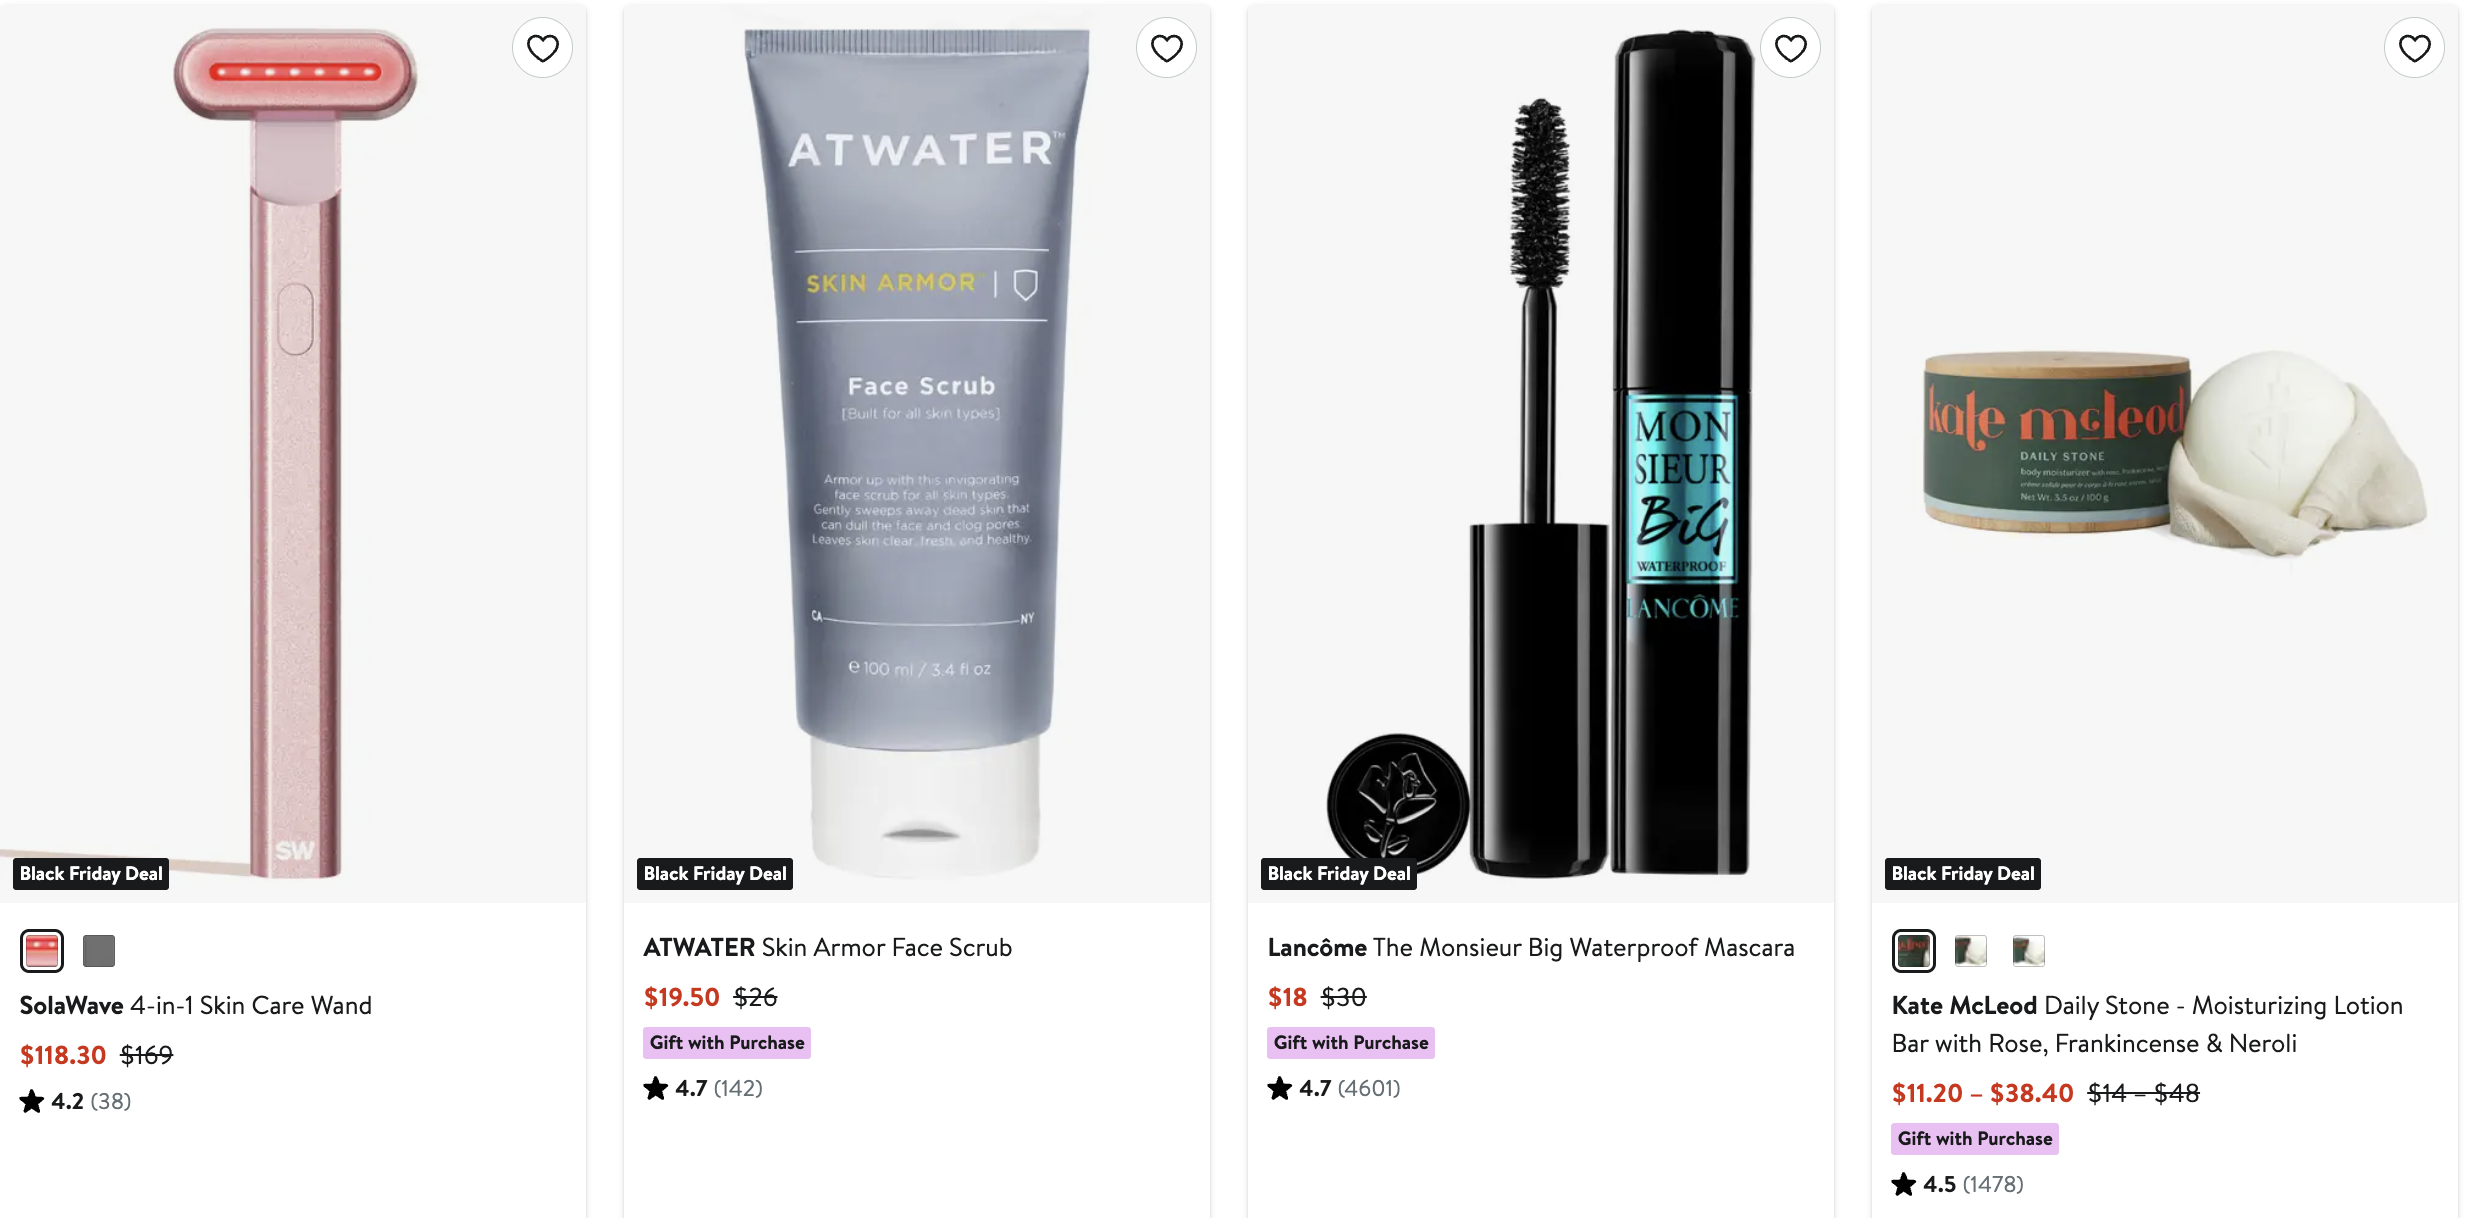The width and height of the screenshot is (2468, 1218).
Task: Add ATWATER Face Scrub to wishlist heart
Action: 1167,48
